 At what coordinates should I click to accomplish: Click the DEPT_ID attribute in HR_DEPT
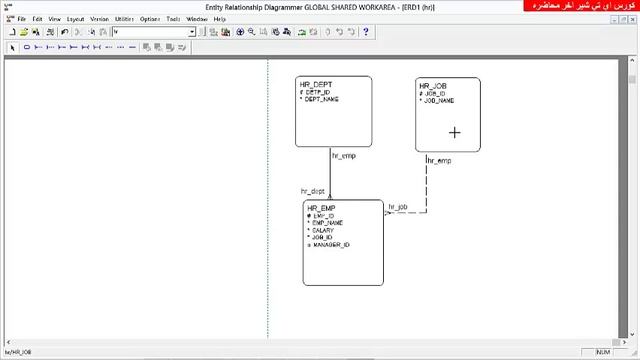click(318, 93)
